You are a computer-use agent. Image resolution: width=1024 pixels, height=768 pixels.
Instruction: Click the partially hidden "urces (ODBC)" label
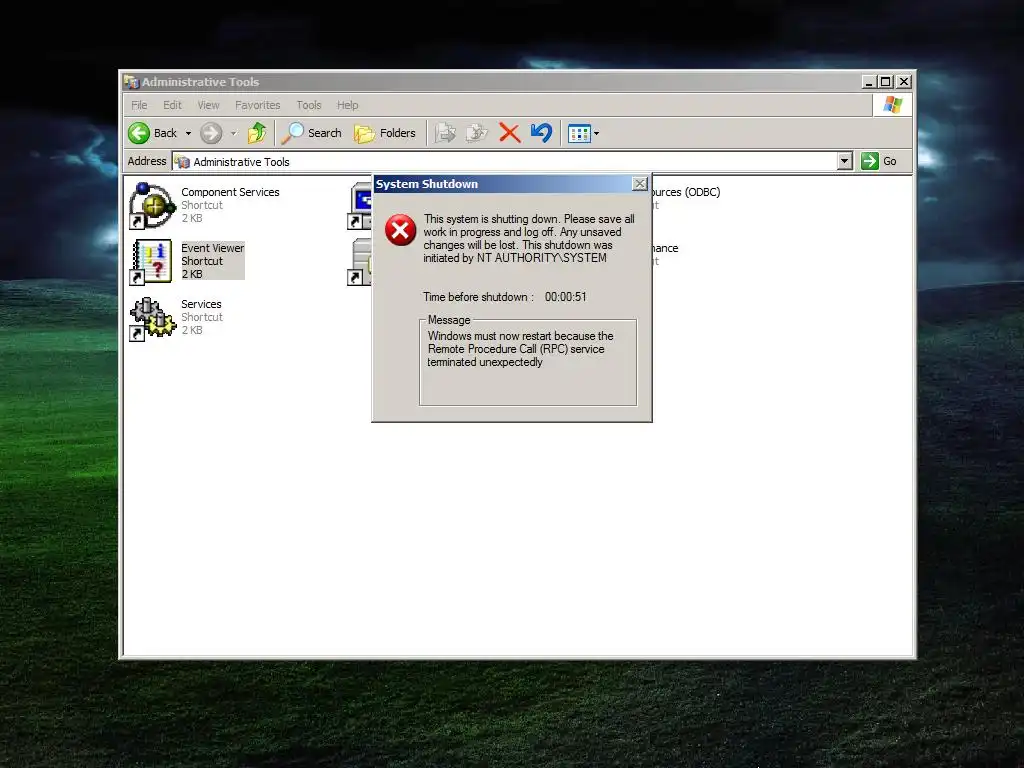[686, 192]
